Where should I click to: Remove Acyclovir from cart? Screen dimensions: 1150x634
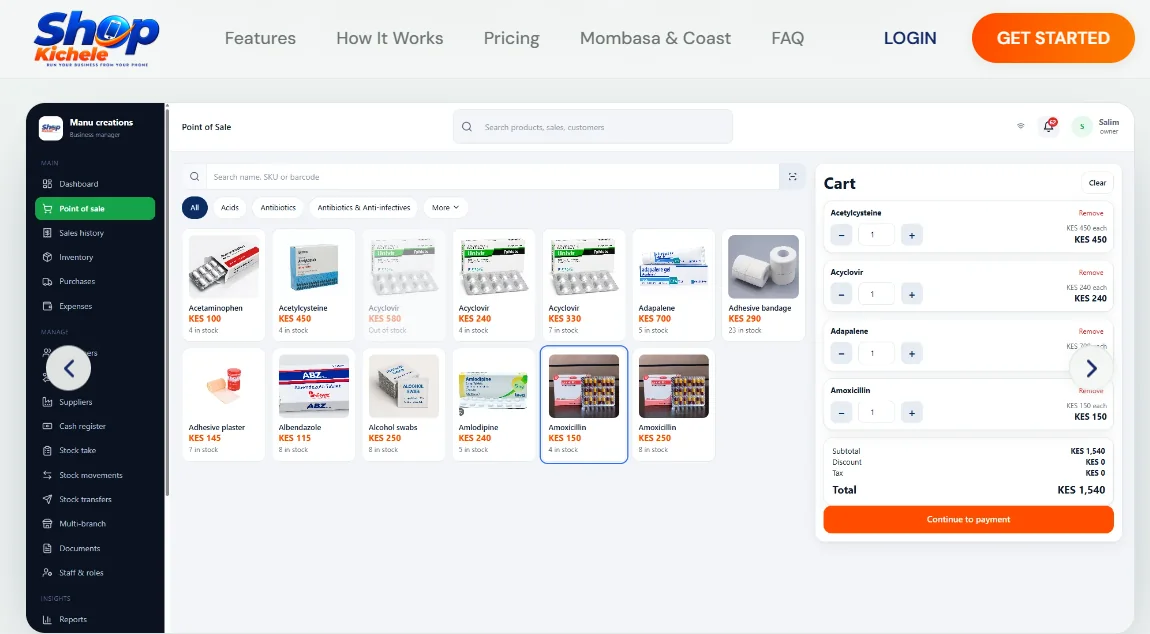(x=1091, y=273)
